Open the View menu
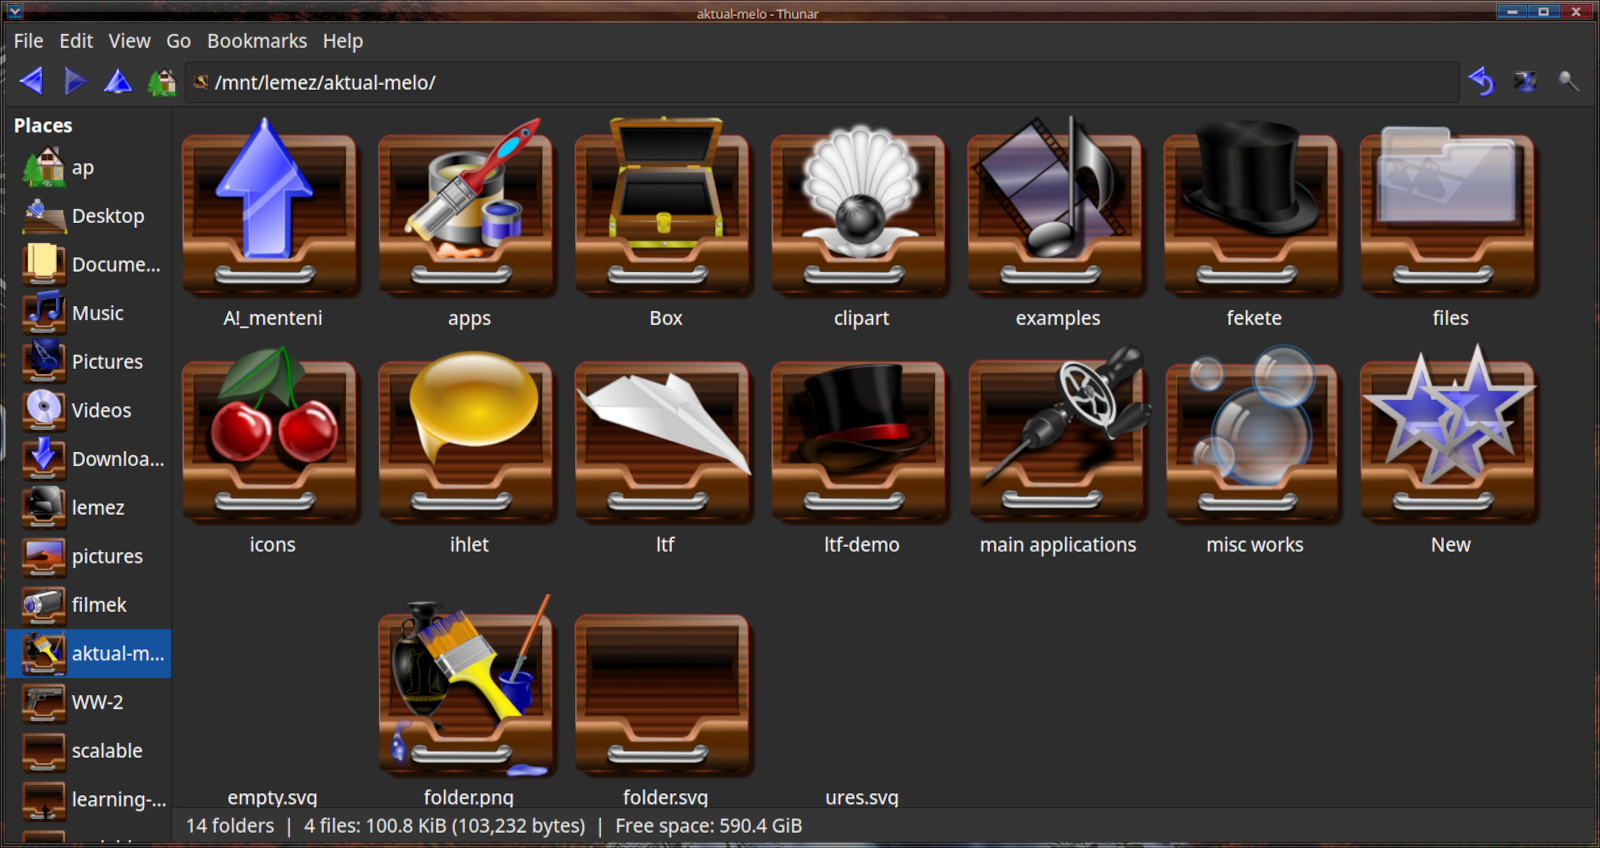 pos(130,41)
